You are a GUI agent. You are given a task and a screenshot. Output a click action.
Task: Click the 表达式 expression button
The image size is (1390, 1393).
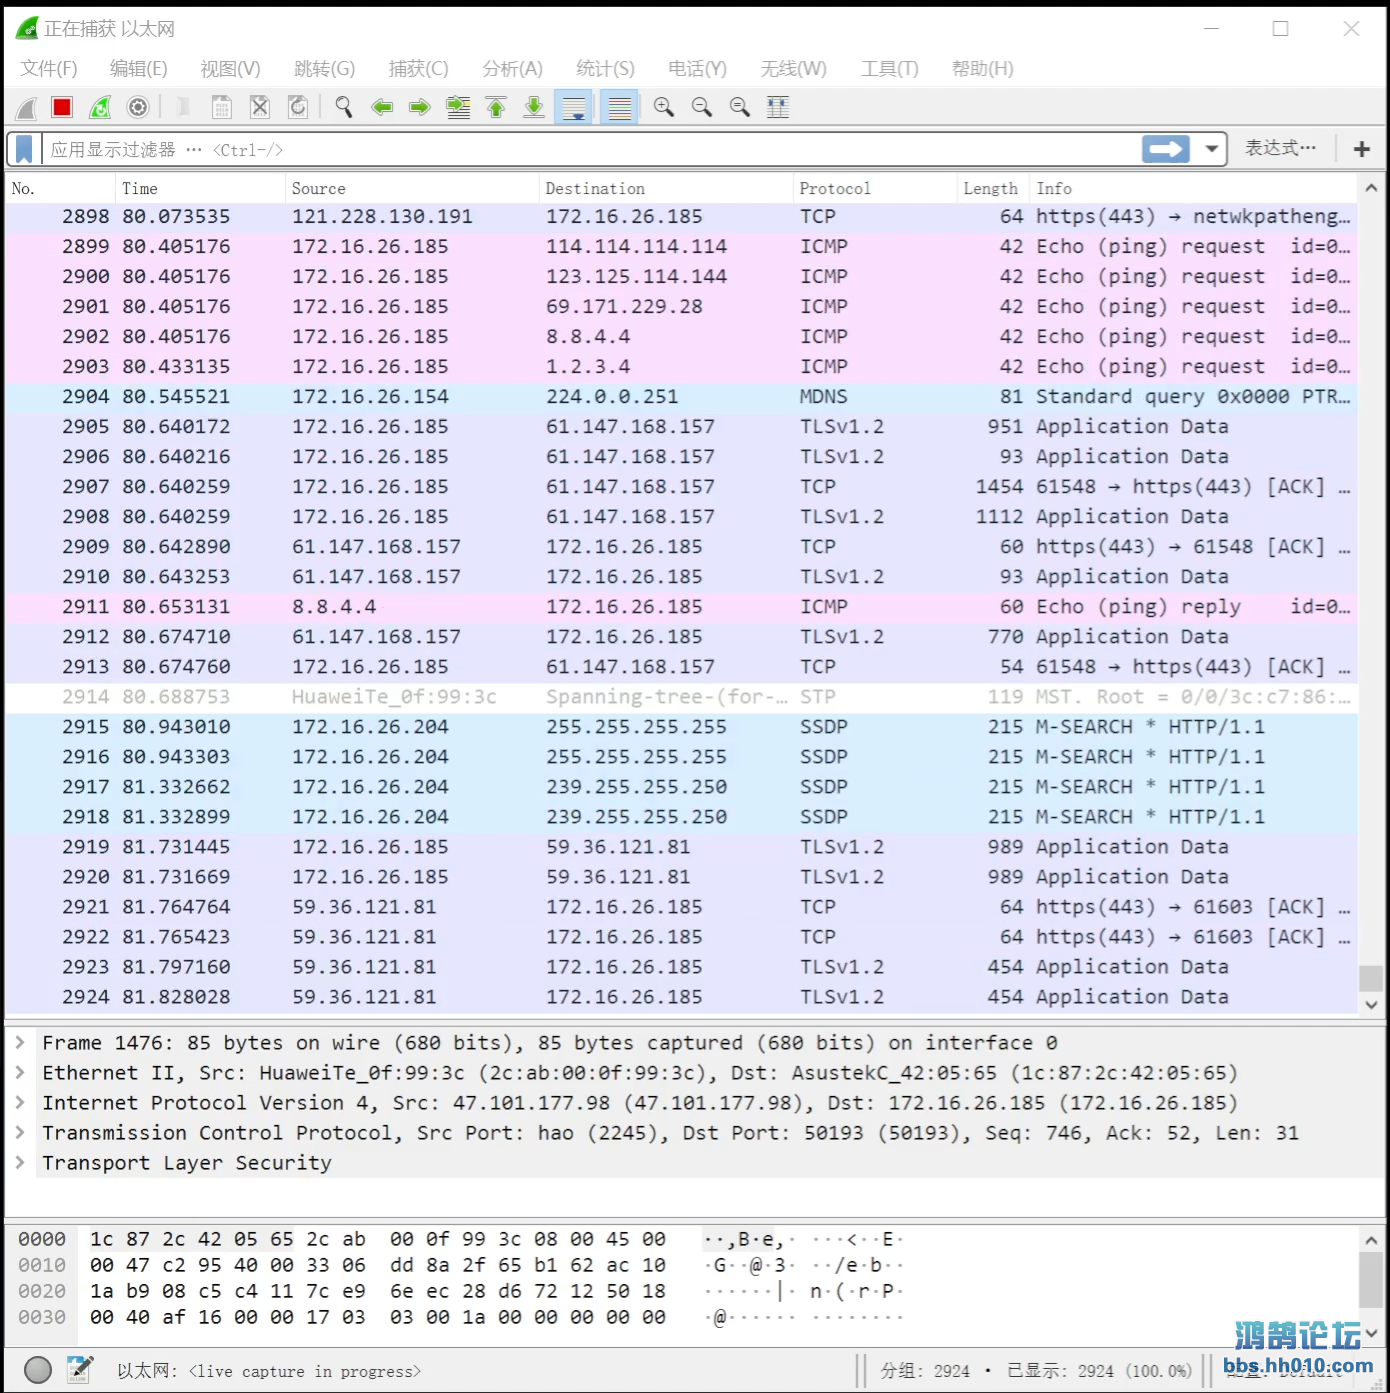coord(1281,148)
